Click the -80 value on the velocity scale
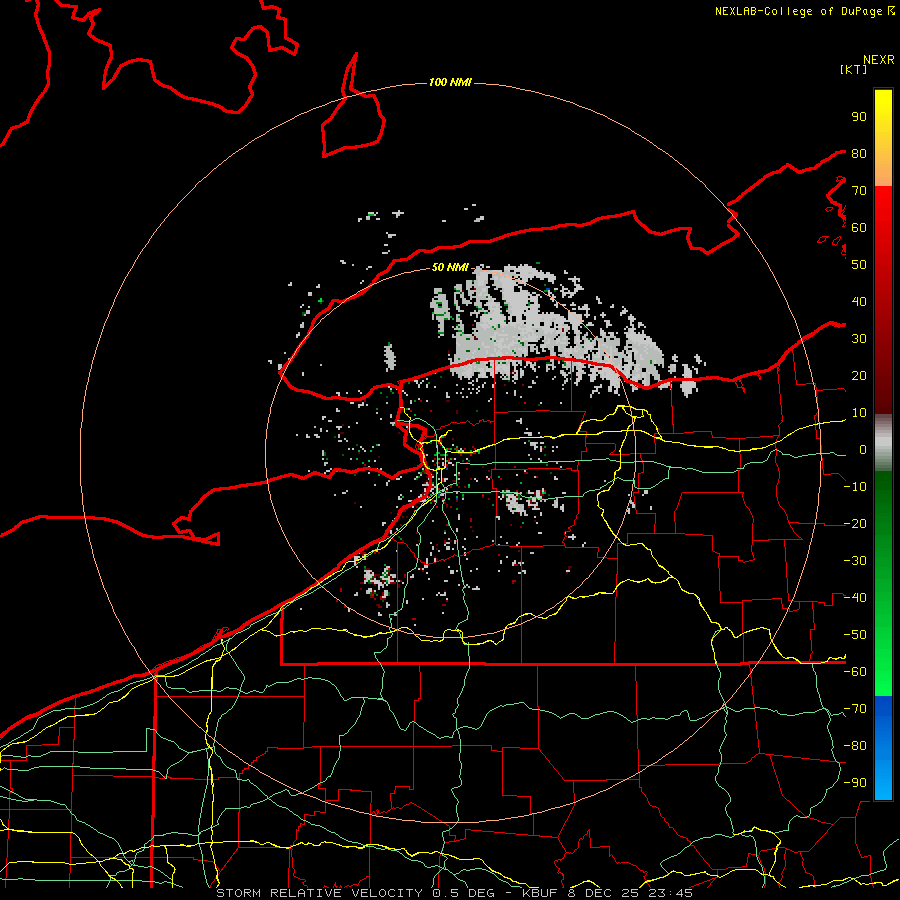 click(x=855, y=746)
